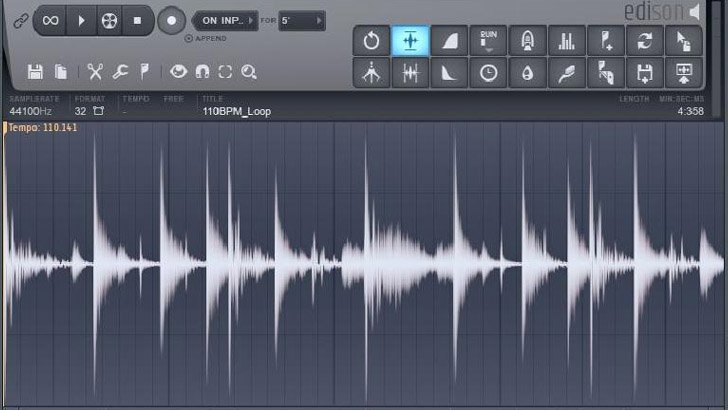Image resolution: width=728 pixels, height=410 pixels.
Task: Click the equalizer bars icon
Action: [567, 41]
